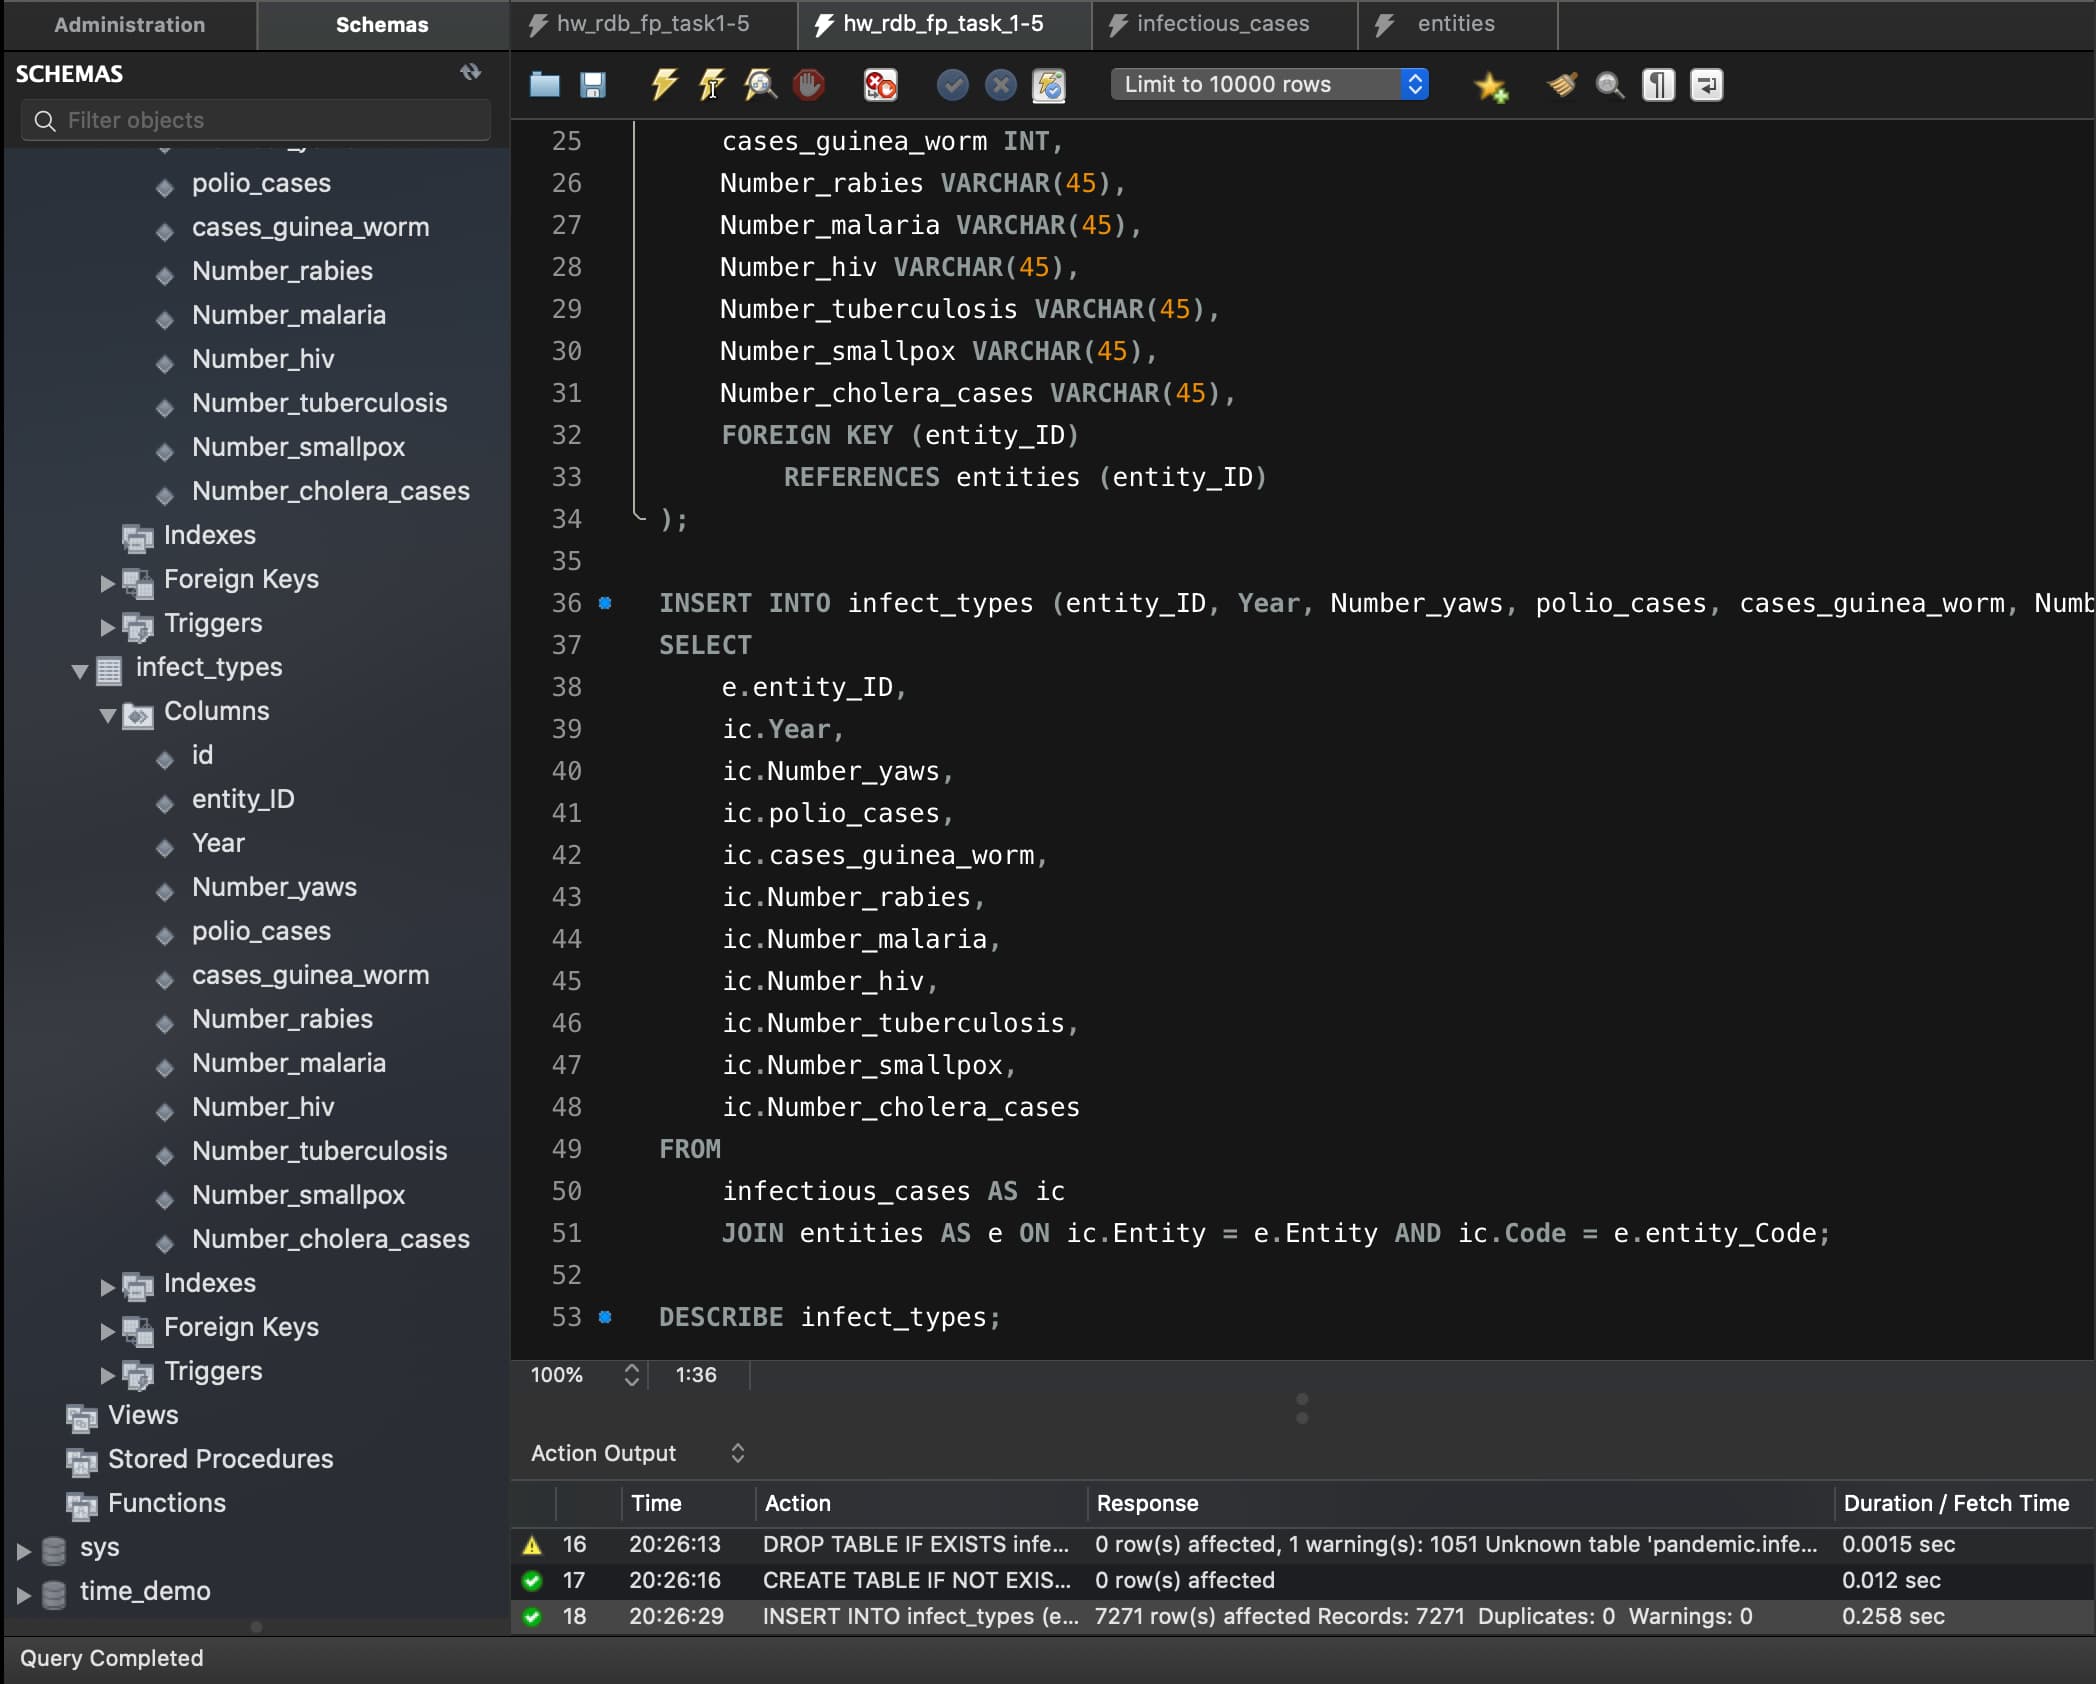2096x1684 pixels.
Task: Click the Open SQL script folder icon
Action: (544, 85)
